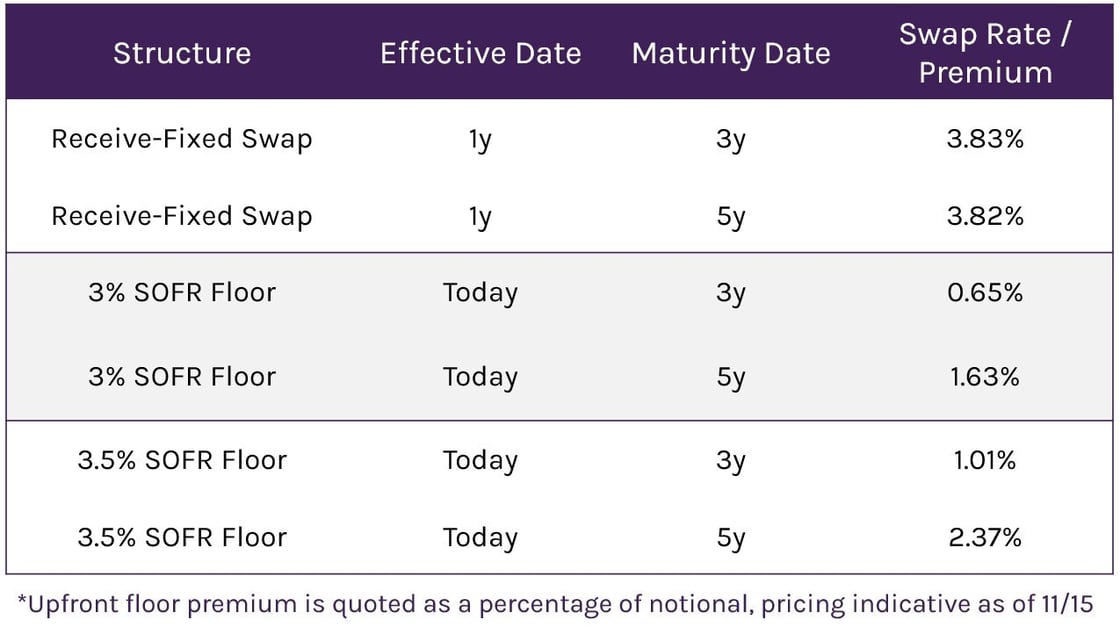Image resolution: width=1120 pixels, height=627 pixels.
Task: Click 3.5% SOFR Floor in the 2.37% row
Action: coord(181,538)
